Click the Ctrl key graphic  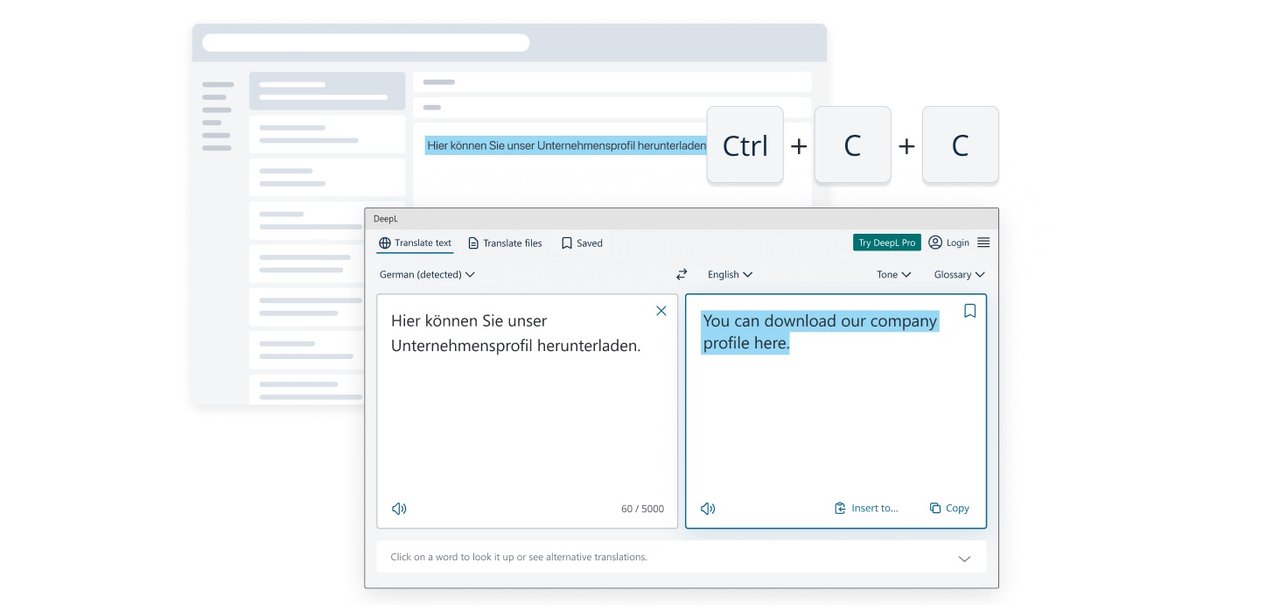click(745, 145)
